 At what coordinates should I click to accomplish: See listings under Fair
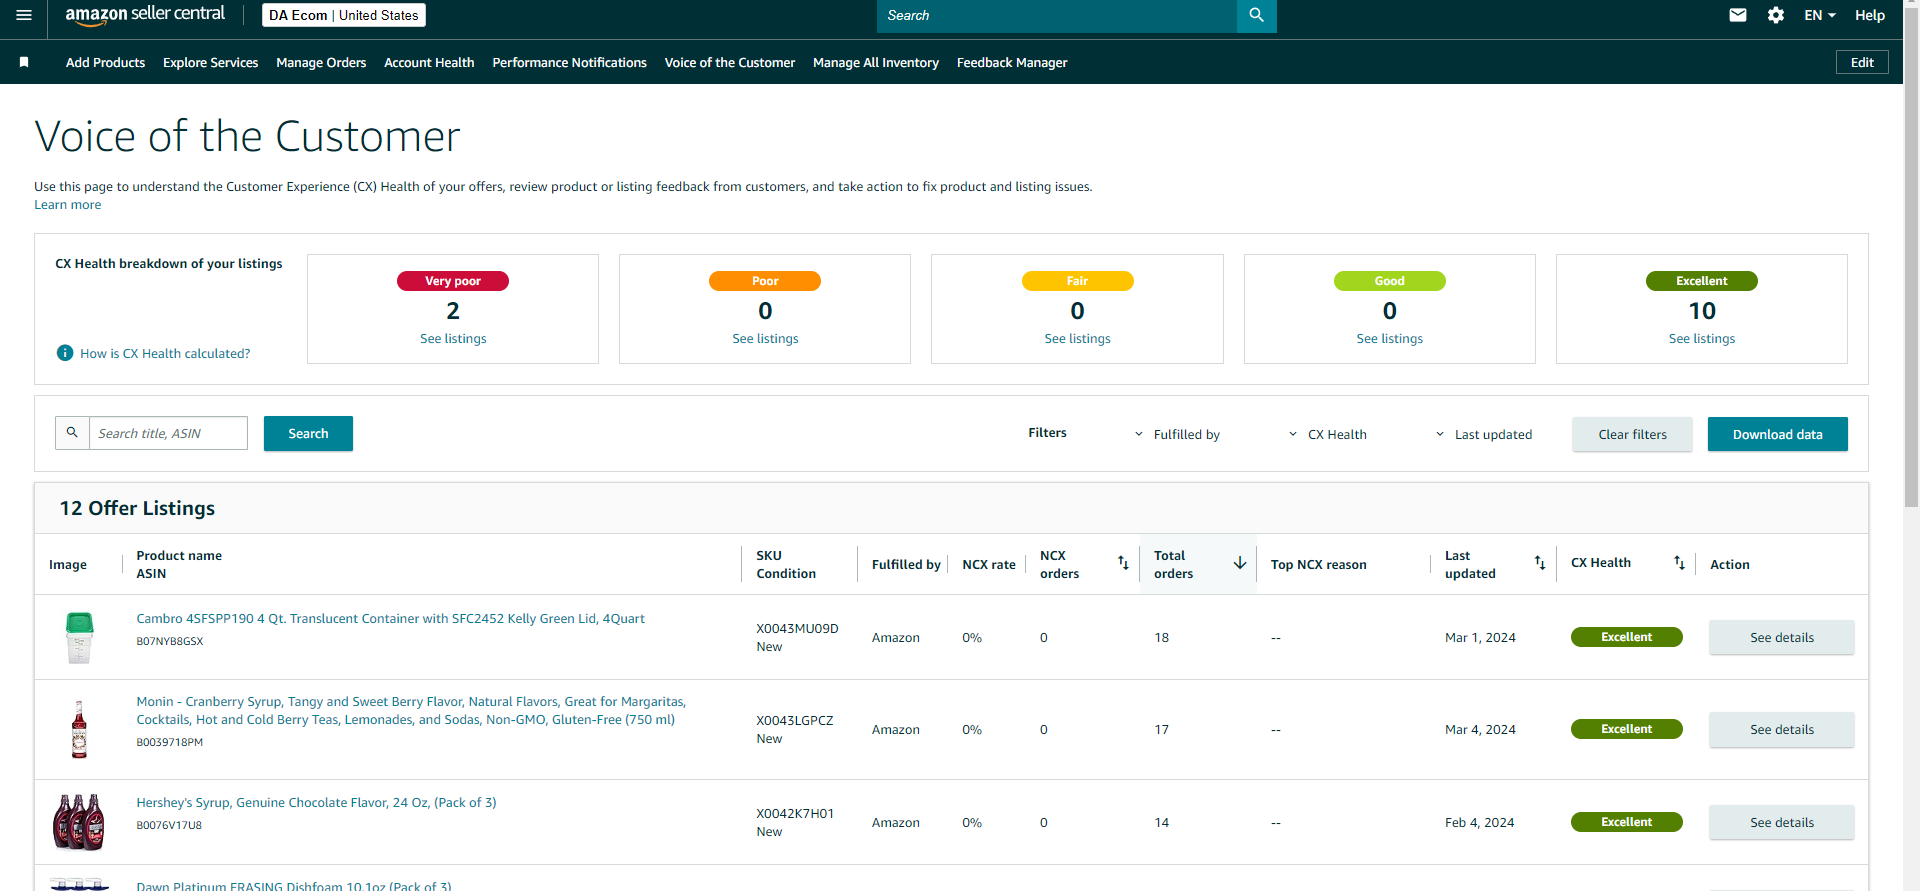1077,339
